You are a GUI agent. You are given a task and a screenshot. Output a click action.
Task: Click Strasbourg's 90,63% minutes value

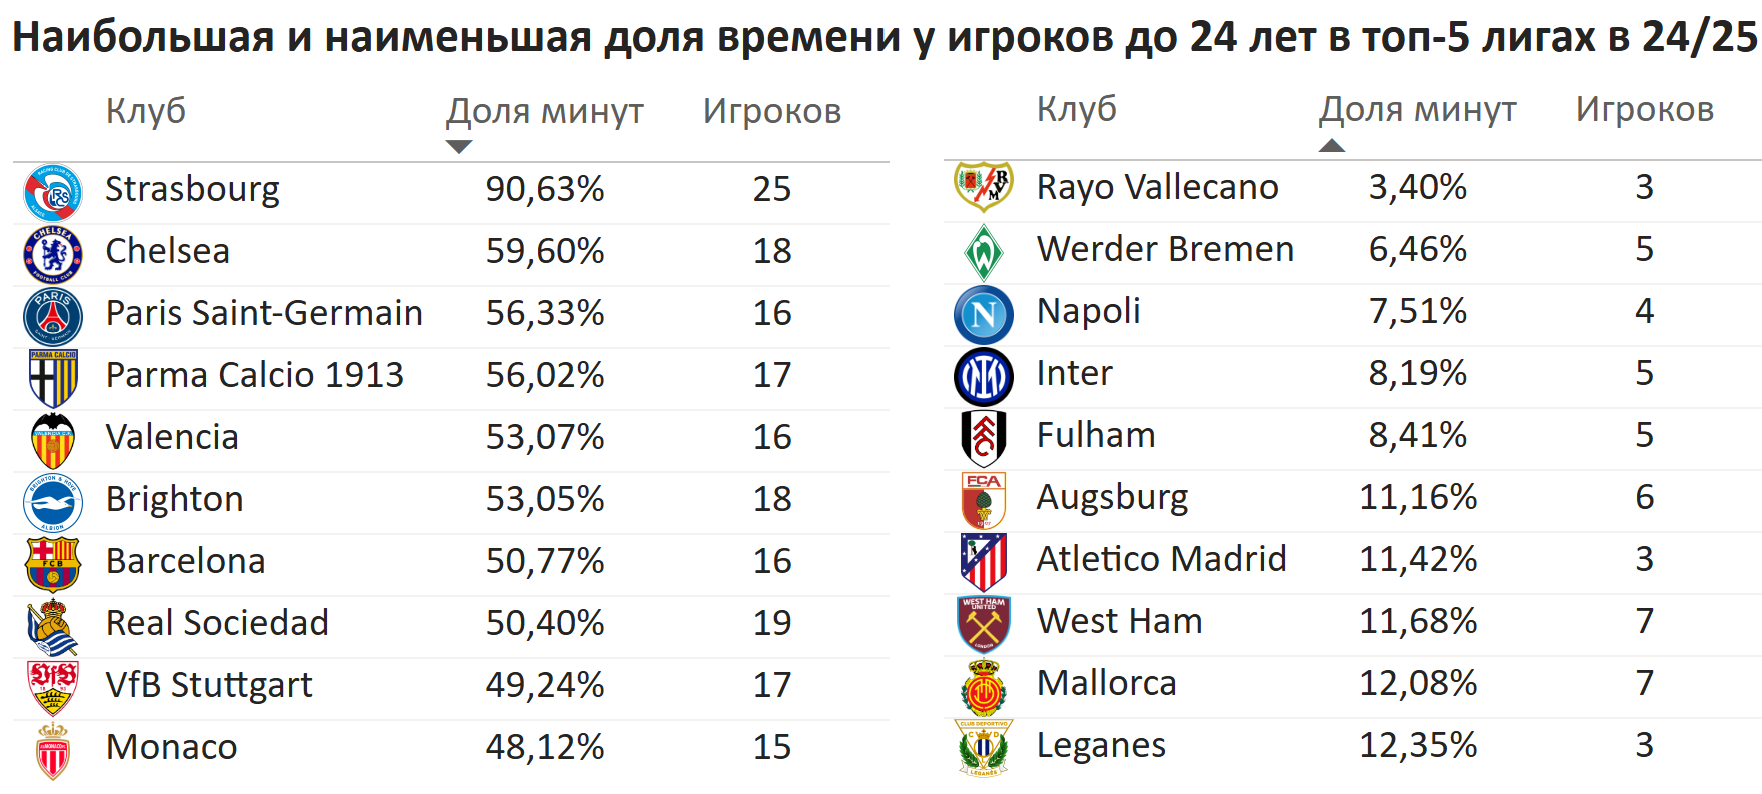pos(545,189)
